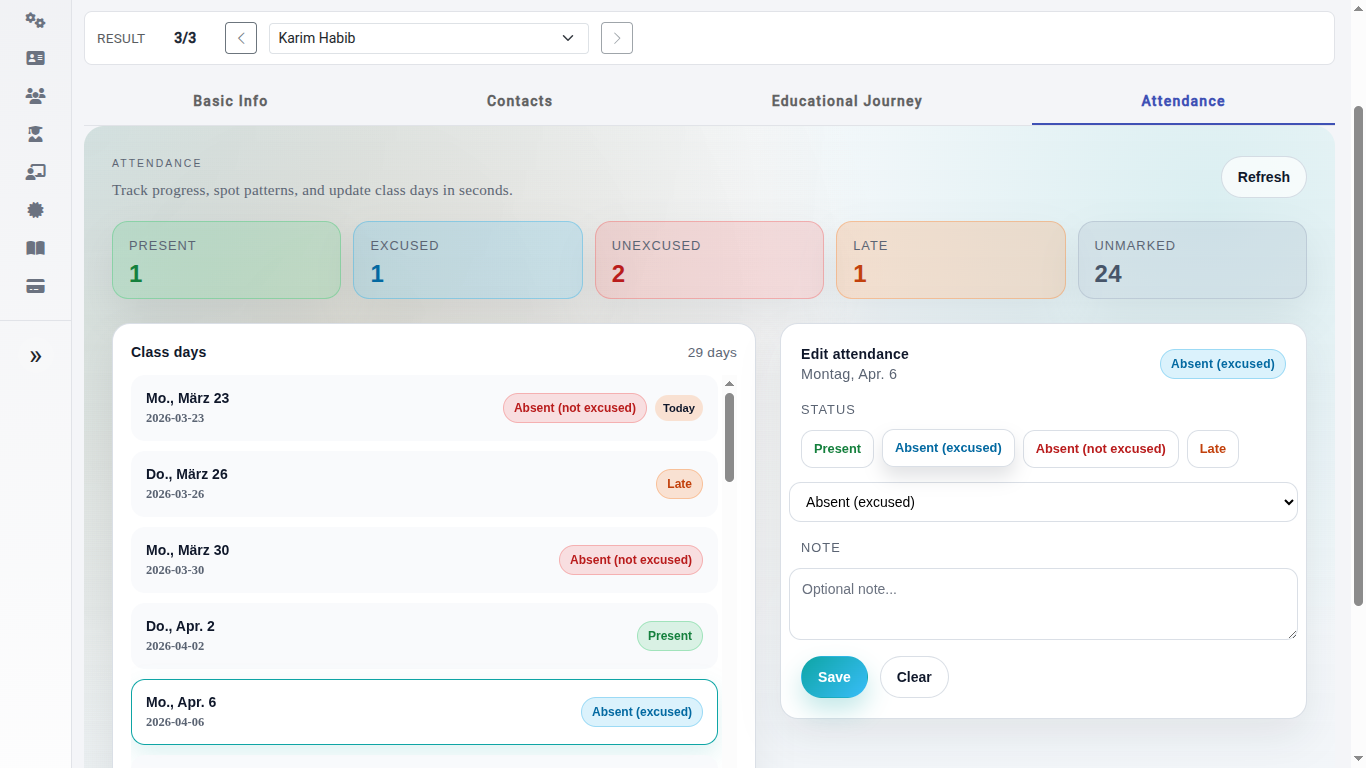
Task: Click the page vertical scrollbar
Action: tap(1358, 355)
